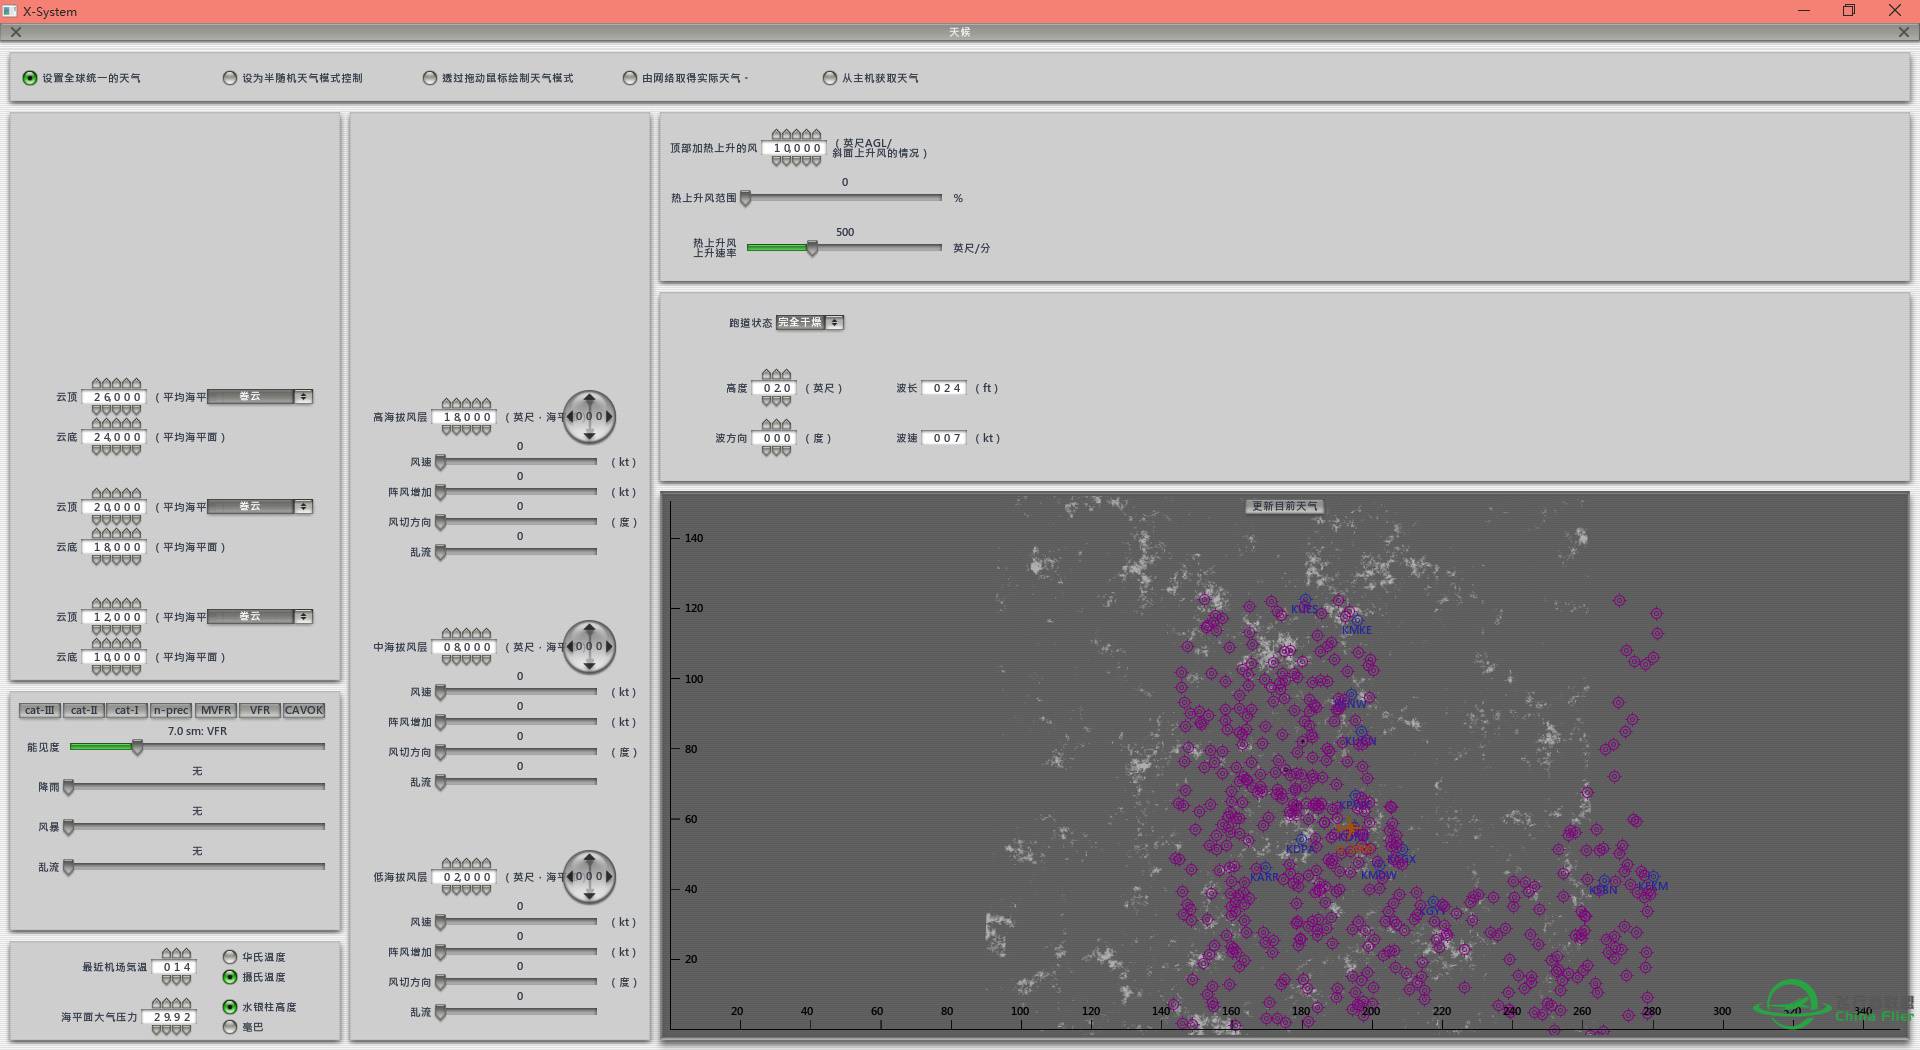Click KARR airport label on map
The height and width of the screenshot is (1050, 1920).
click(x=1264, y=877)
